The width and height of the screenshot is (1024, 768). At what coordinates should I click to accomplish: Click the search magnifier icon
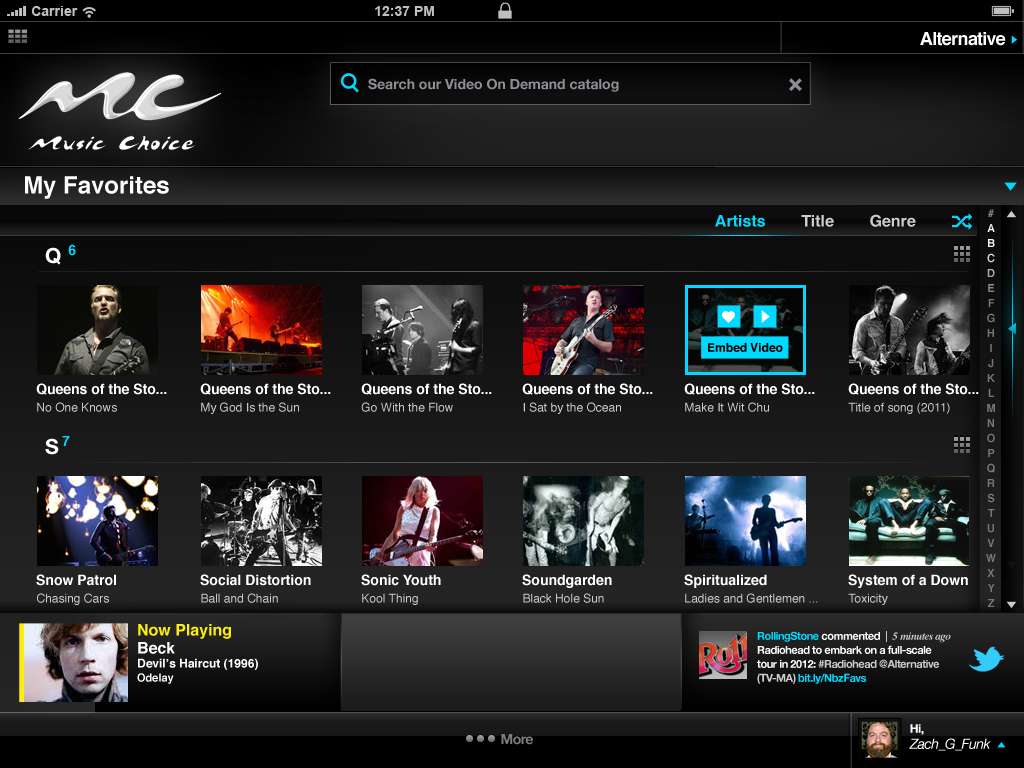[349, 83]
